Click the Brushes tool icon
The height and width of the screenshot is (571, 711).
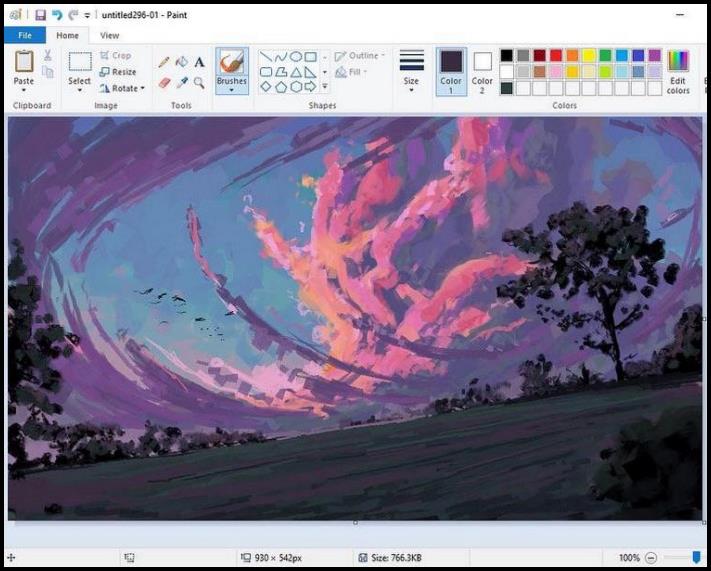click(232, 62)
